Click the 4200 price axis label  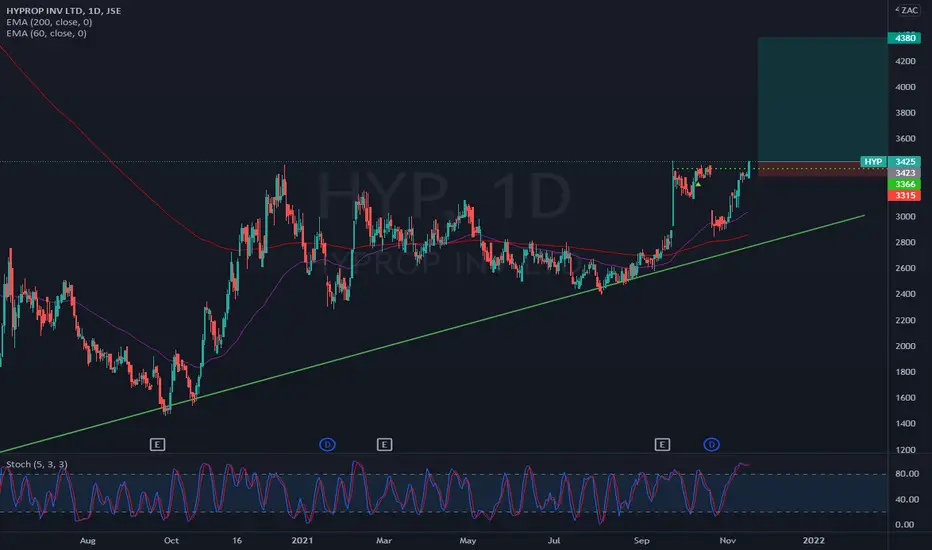(x=905, y=61)
